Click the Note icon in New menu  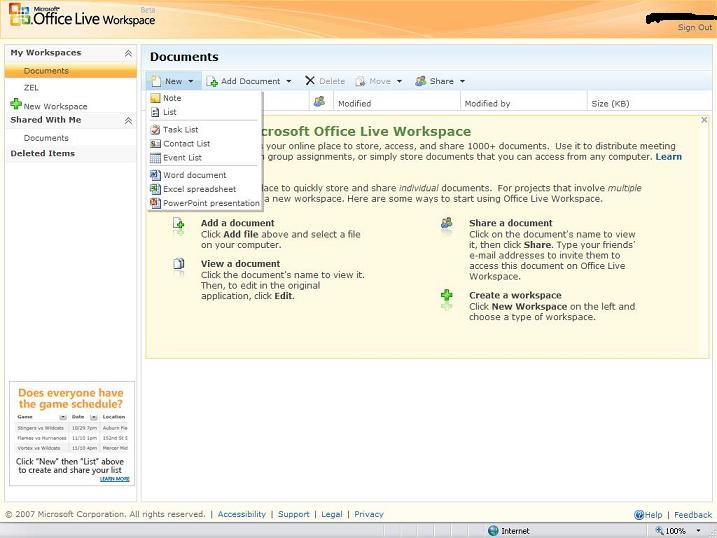(155, 98)
